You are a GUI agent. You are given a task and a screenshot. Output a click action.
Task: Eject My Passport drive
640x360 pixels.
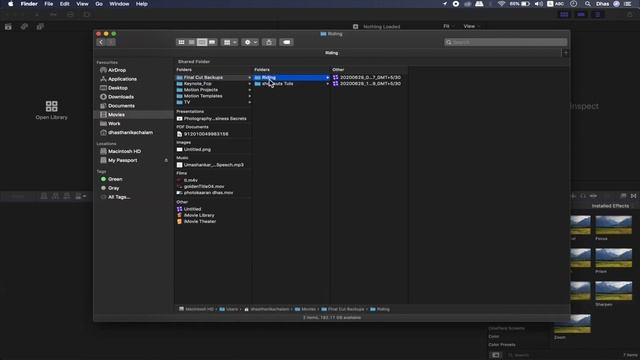pyautogui.click(x=166, y=160)
